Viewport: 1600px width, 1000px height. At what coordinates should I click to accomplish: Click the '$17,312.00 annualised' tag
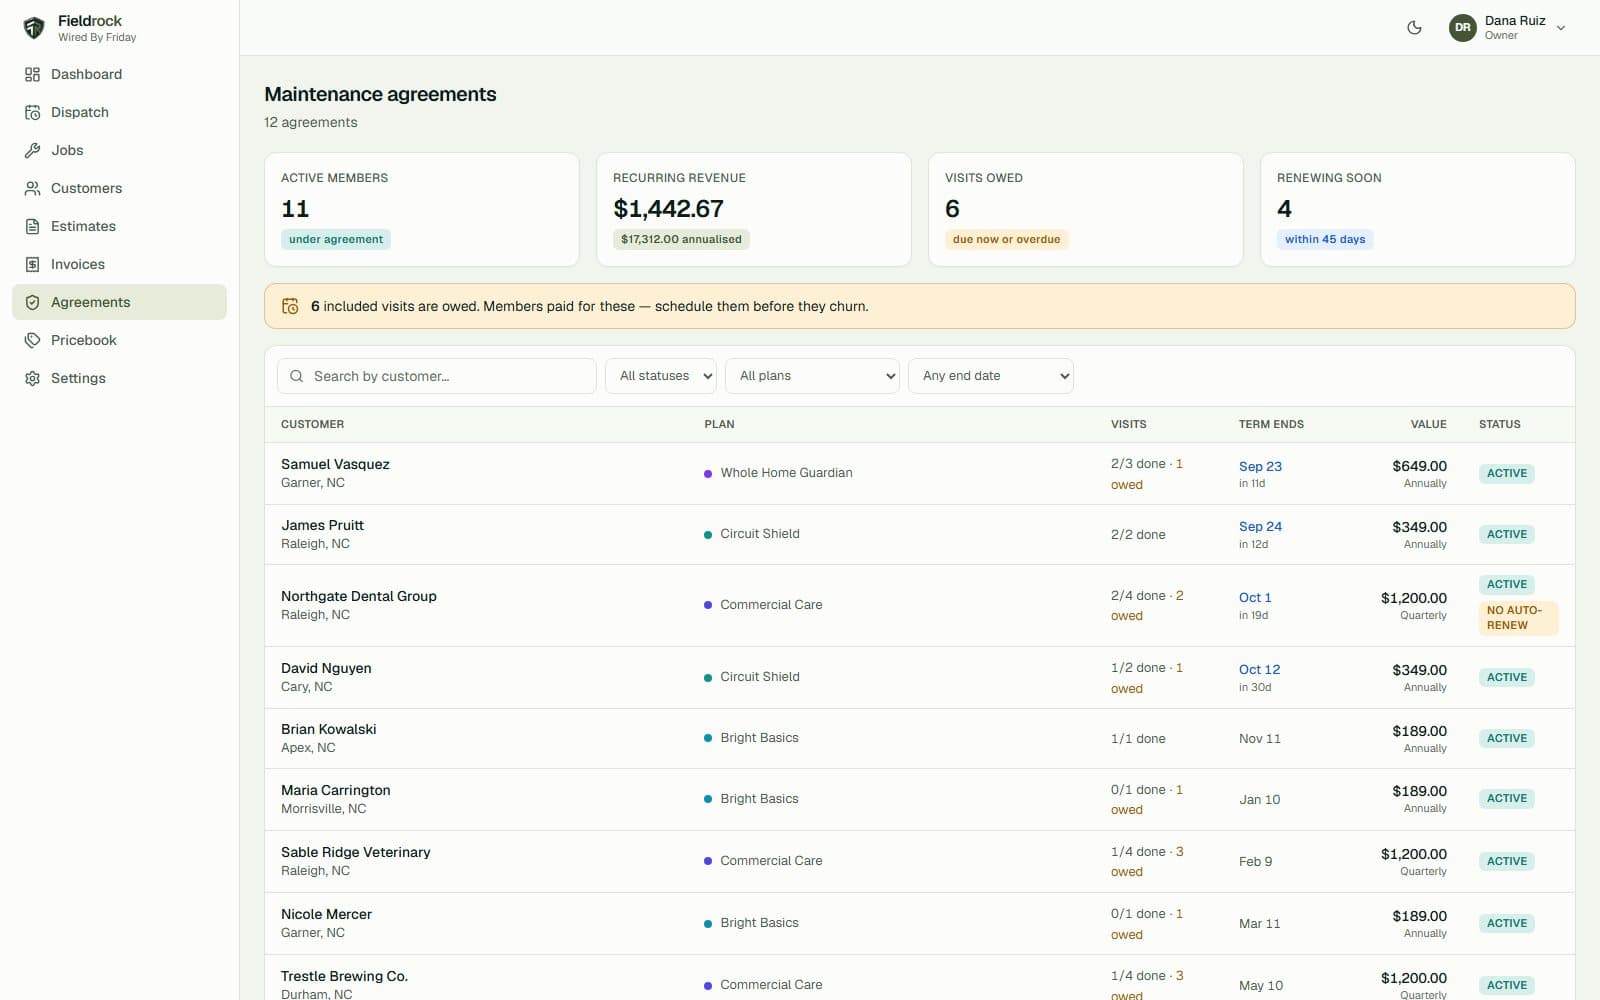point(681,239)
